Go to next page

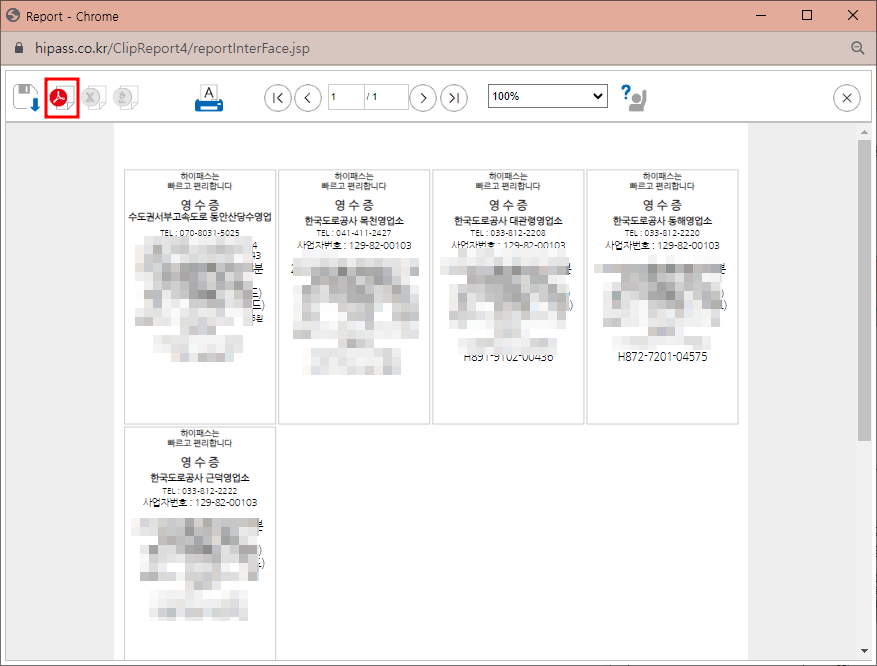pyautogui.click(x=423, y=98)
